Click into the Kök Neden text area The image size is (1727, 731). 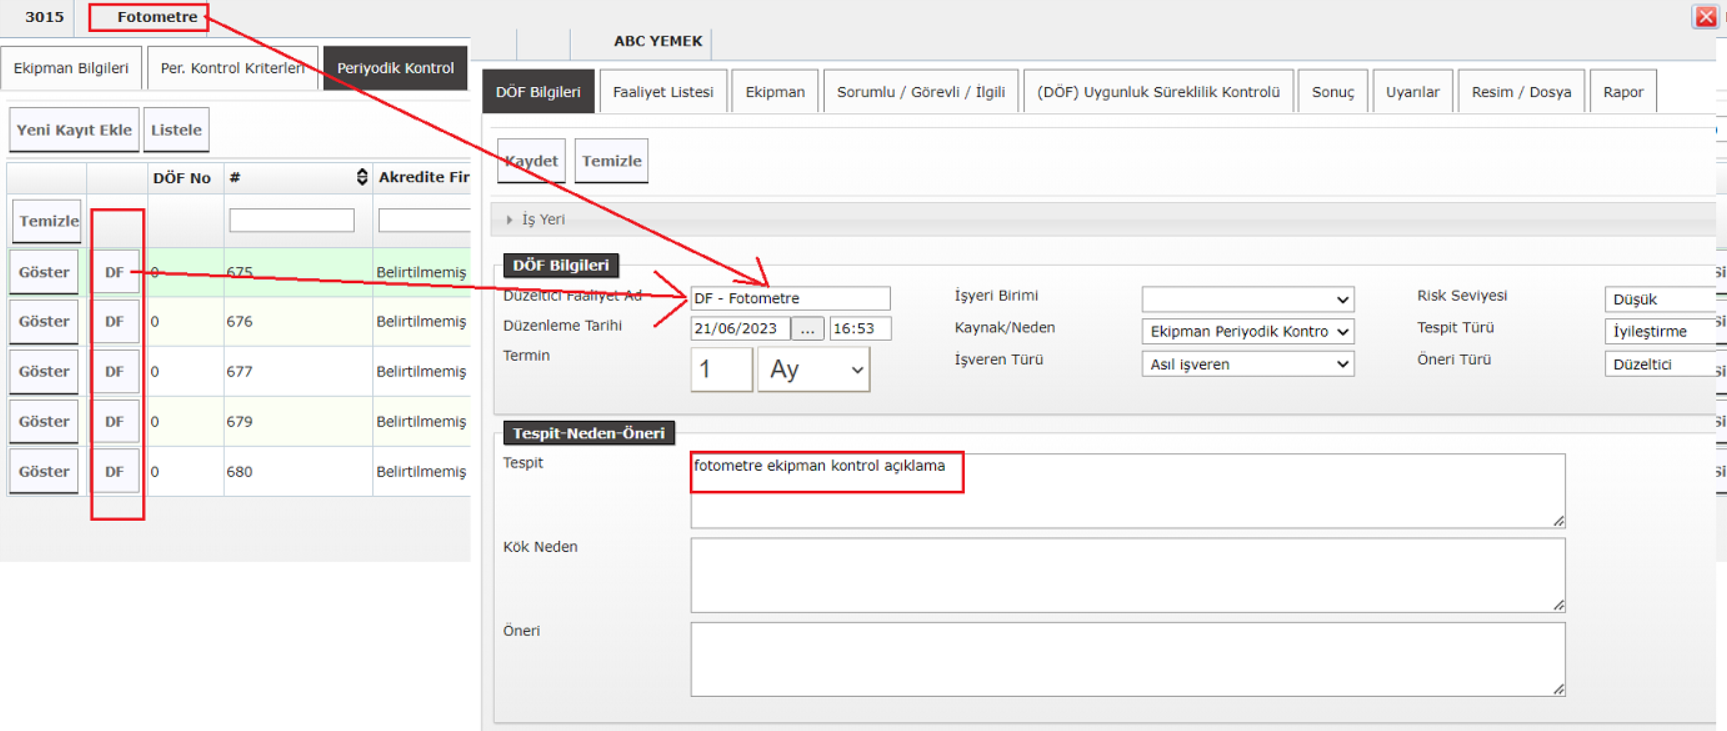[x=1126, y=575]
